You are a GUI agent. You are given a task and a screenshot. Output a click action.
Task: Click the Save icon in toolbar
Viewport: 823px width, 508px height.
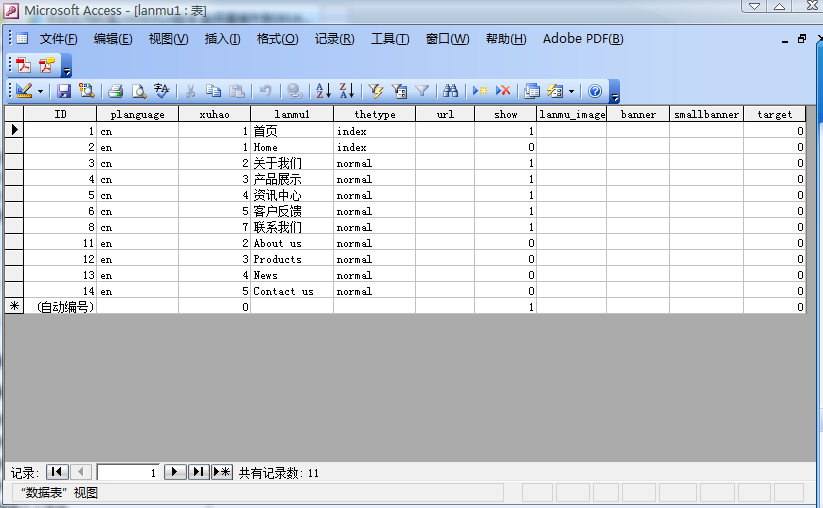click(x=64, y=91)
